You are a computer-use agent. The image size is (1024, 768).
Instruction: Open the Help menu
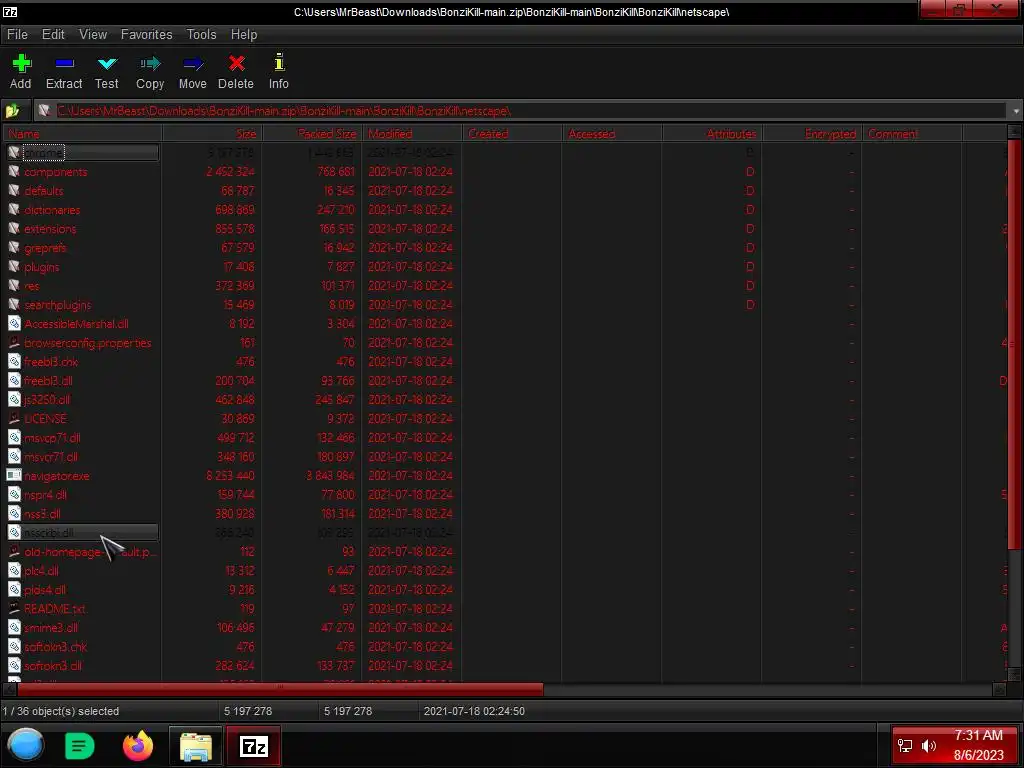[x=244, y=35]
